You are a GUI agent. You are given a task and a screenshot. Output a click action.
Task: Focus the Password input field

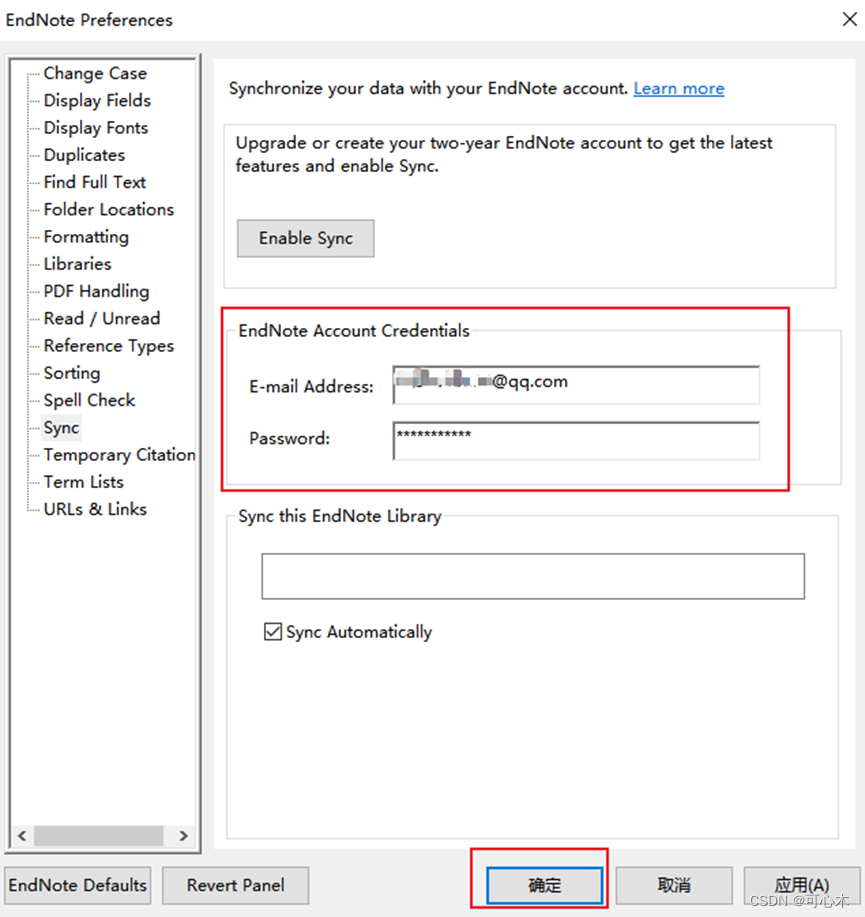tap(576, 440)
